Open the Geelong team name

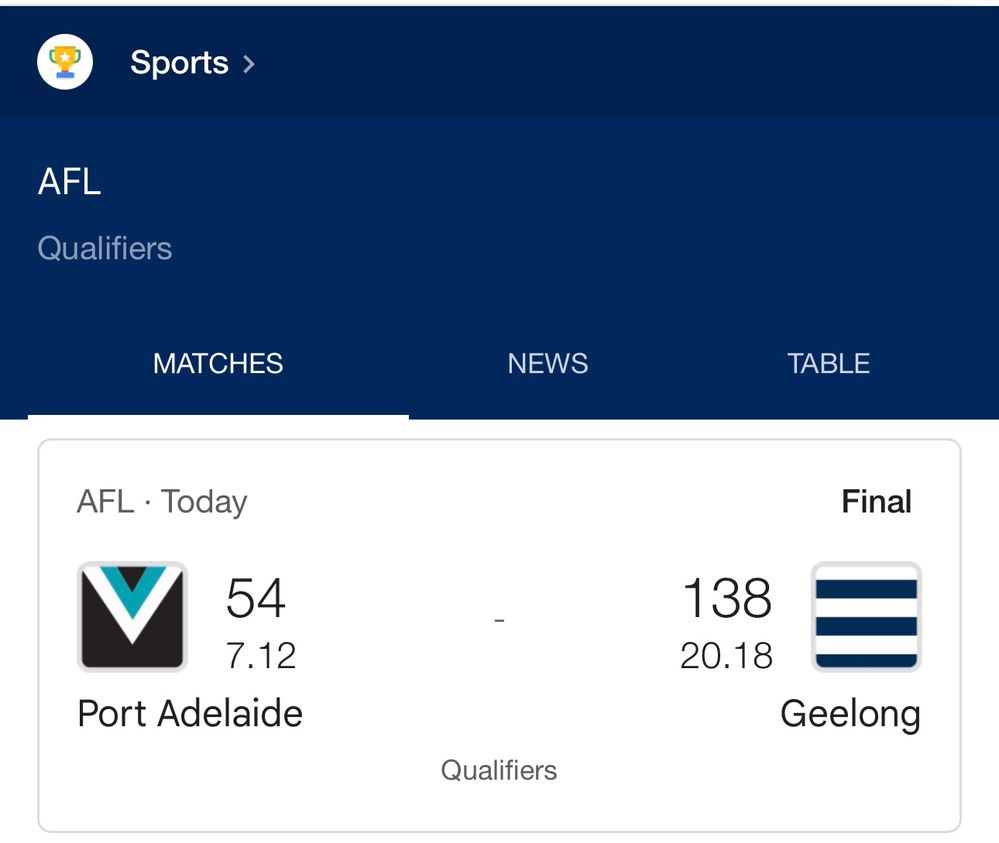coord(851,714)
